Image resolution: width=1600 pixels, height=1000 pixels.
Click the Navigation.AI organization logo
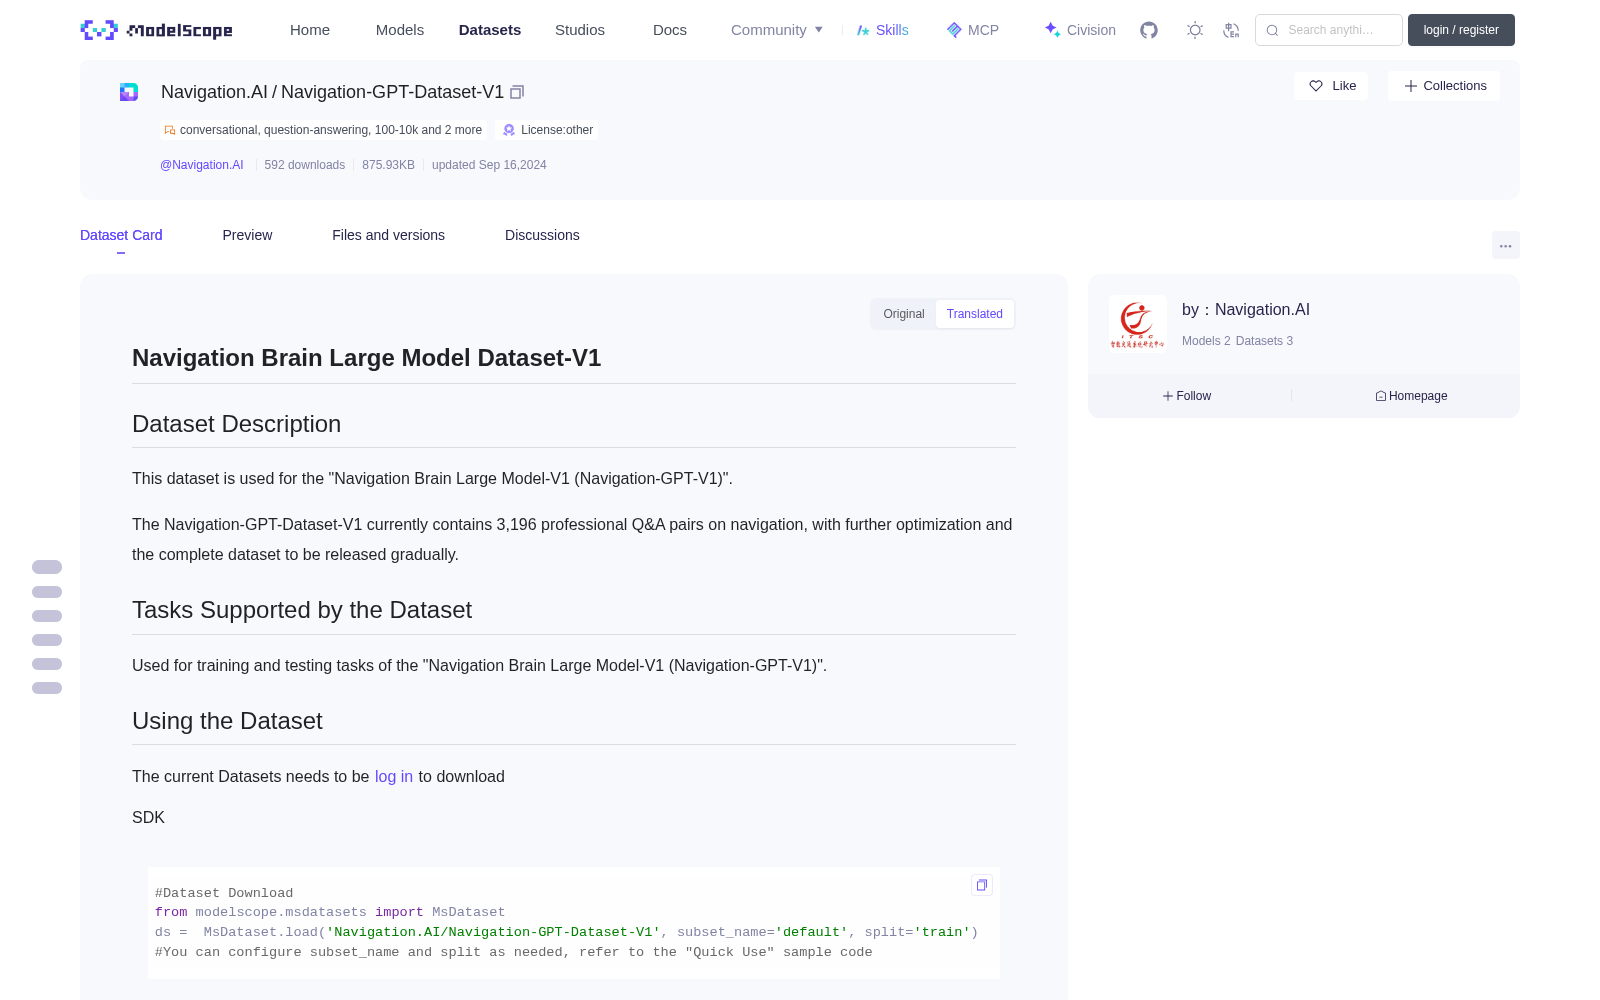tap(1138, 324)
